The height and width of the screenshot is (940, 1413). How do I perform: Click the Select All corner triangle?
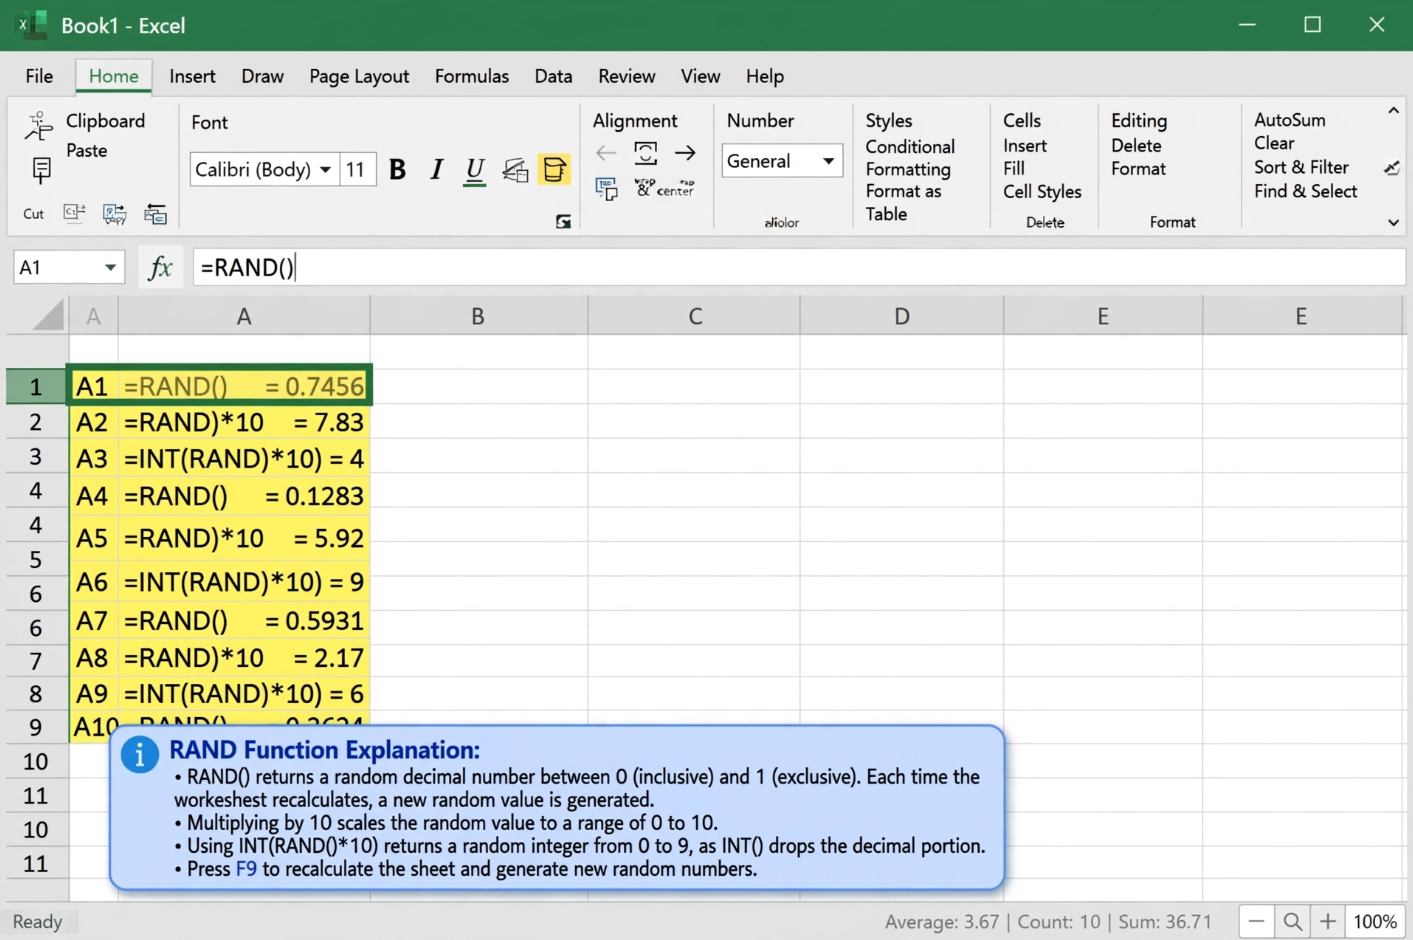48,316
